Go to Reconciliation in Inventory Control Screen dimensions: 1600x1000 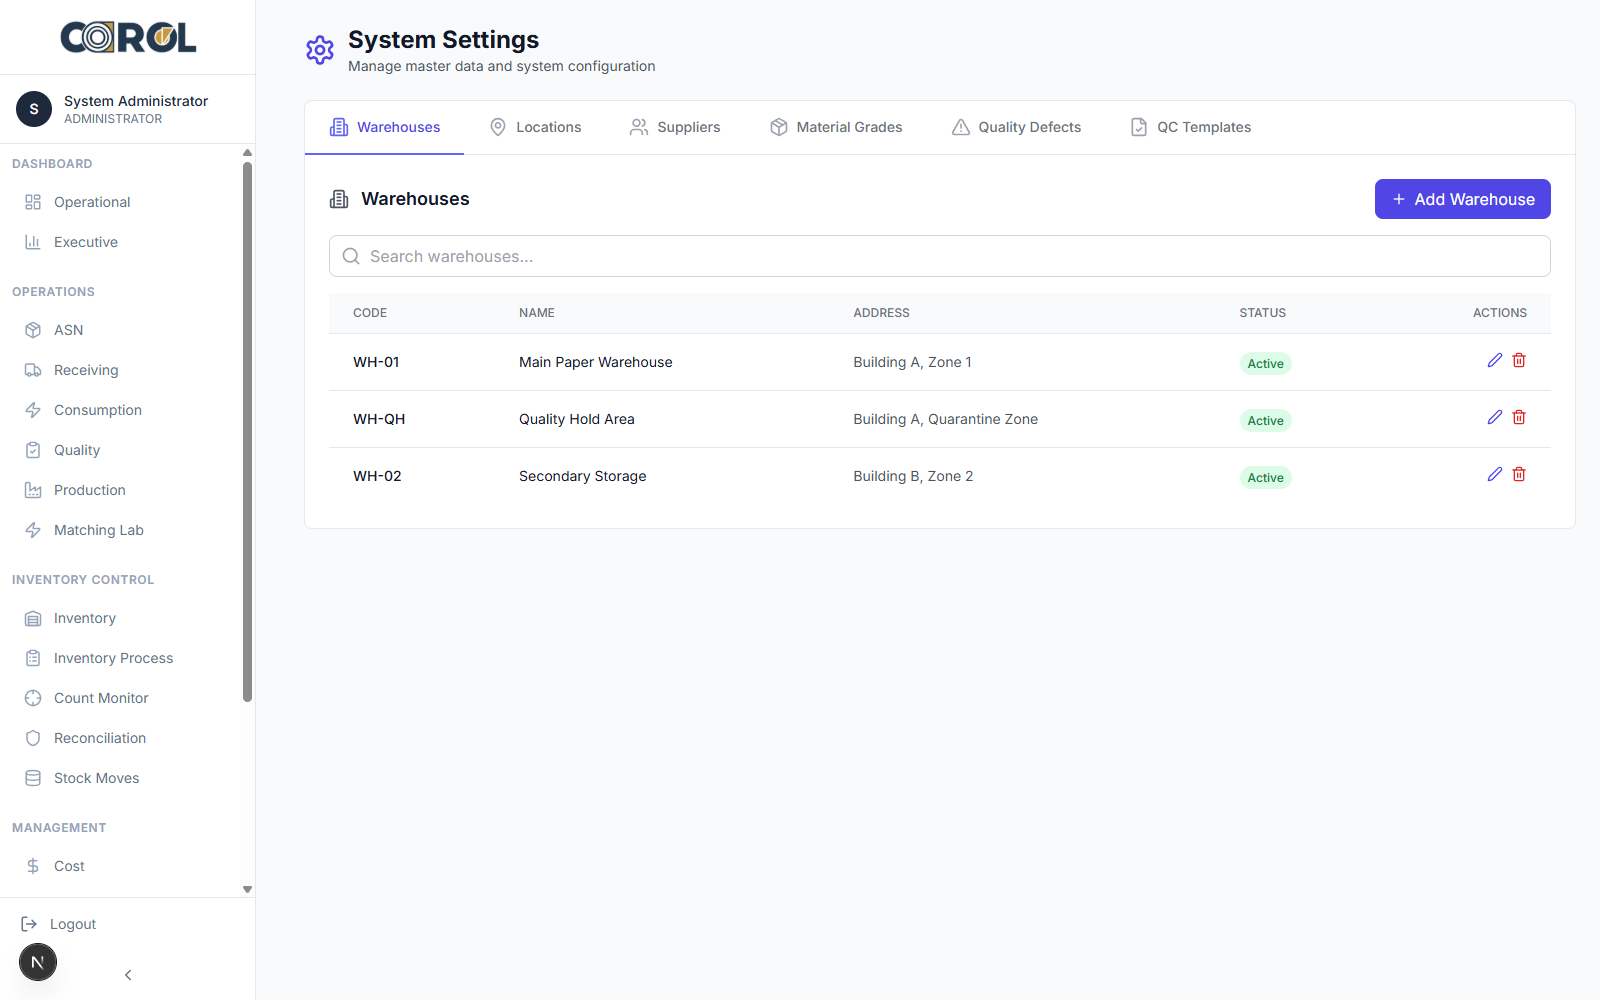point(99,738)
